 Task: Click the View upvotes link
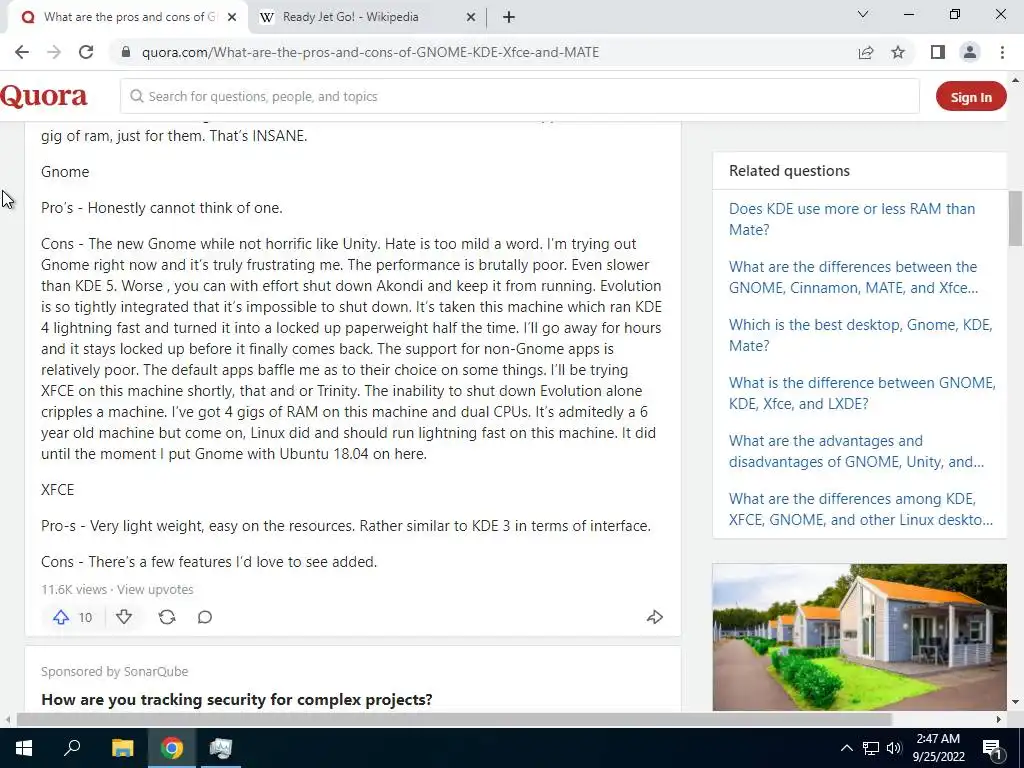tap(155, 590)
